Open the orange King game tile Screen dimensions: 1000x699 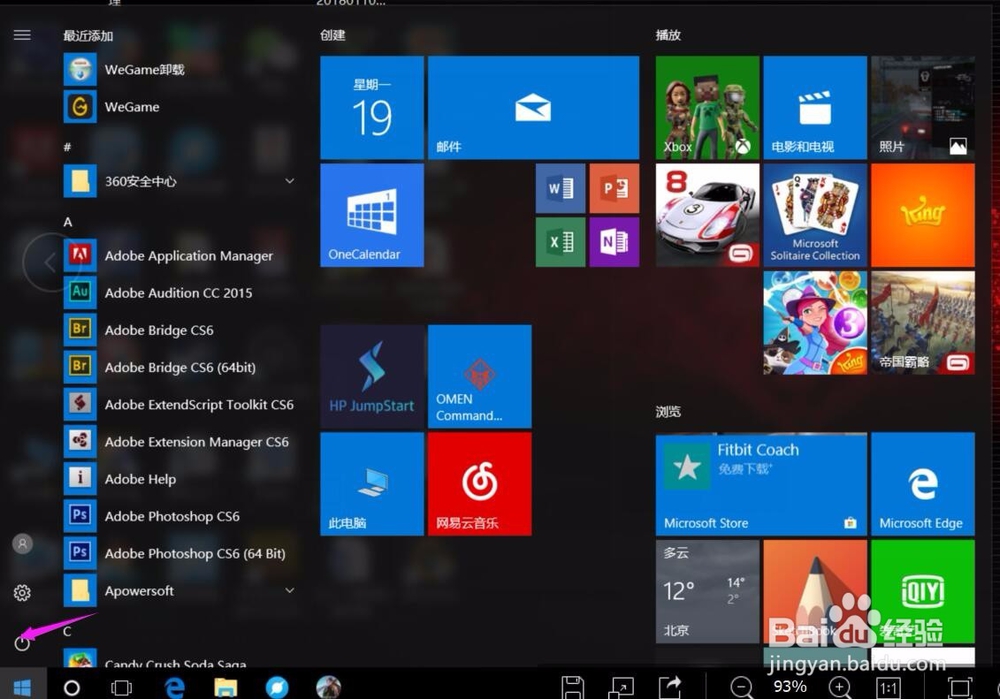pos(923,215)
